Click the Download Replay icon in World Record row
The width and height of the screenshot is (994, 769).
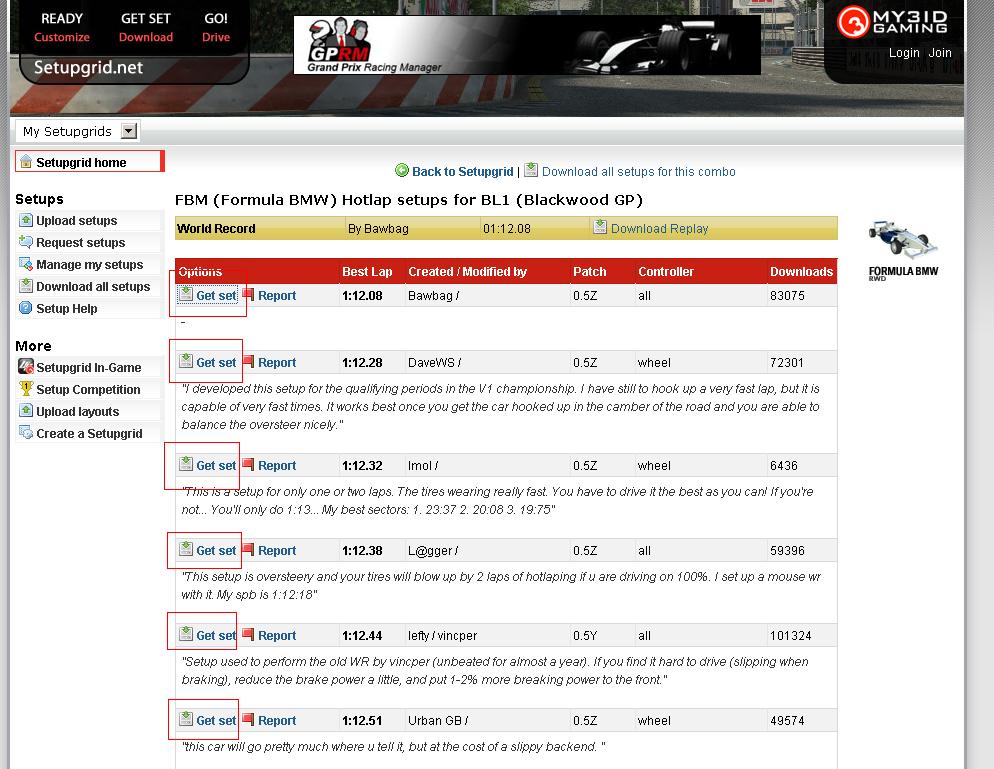click(600, 226)
